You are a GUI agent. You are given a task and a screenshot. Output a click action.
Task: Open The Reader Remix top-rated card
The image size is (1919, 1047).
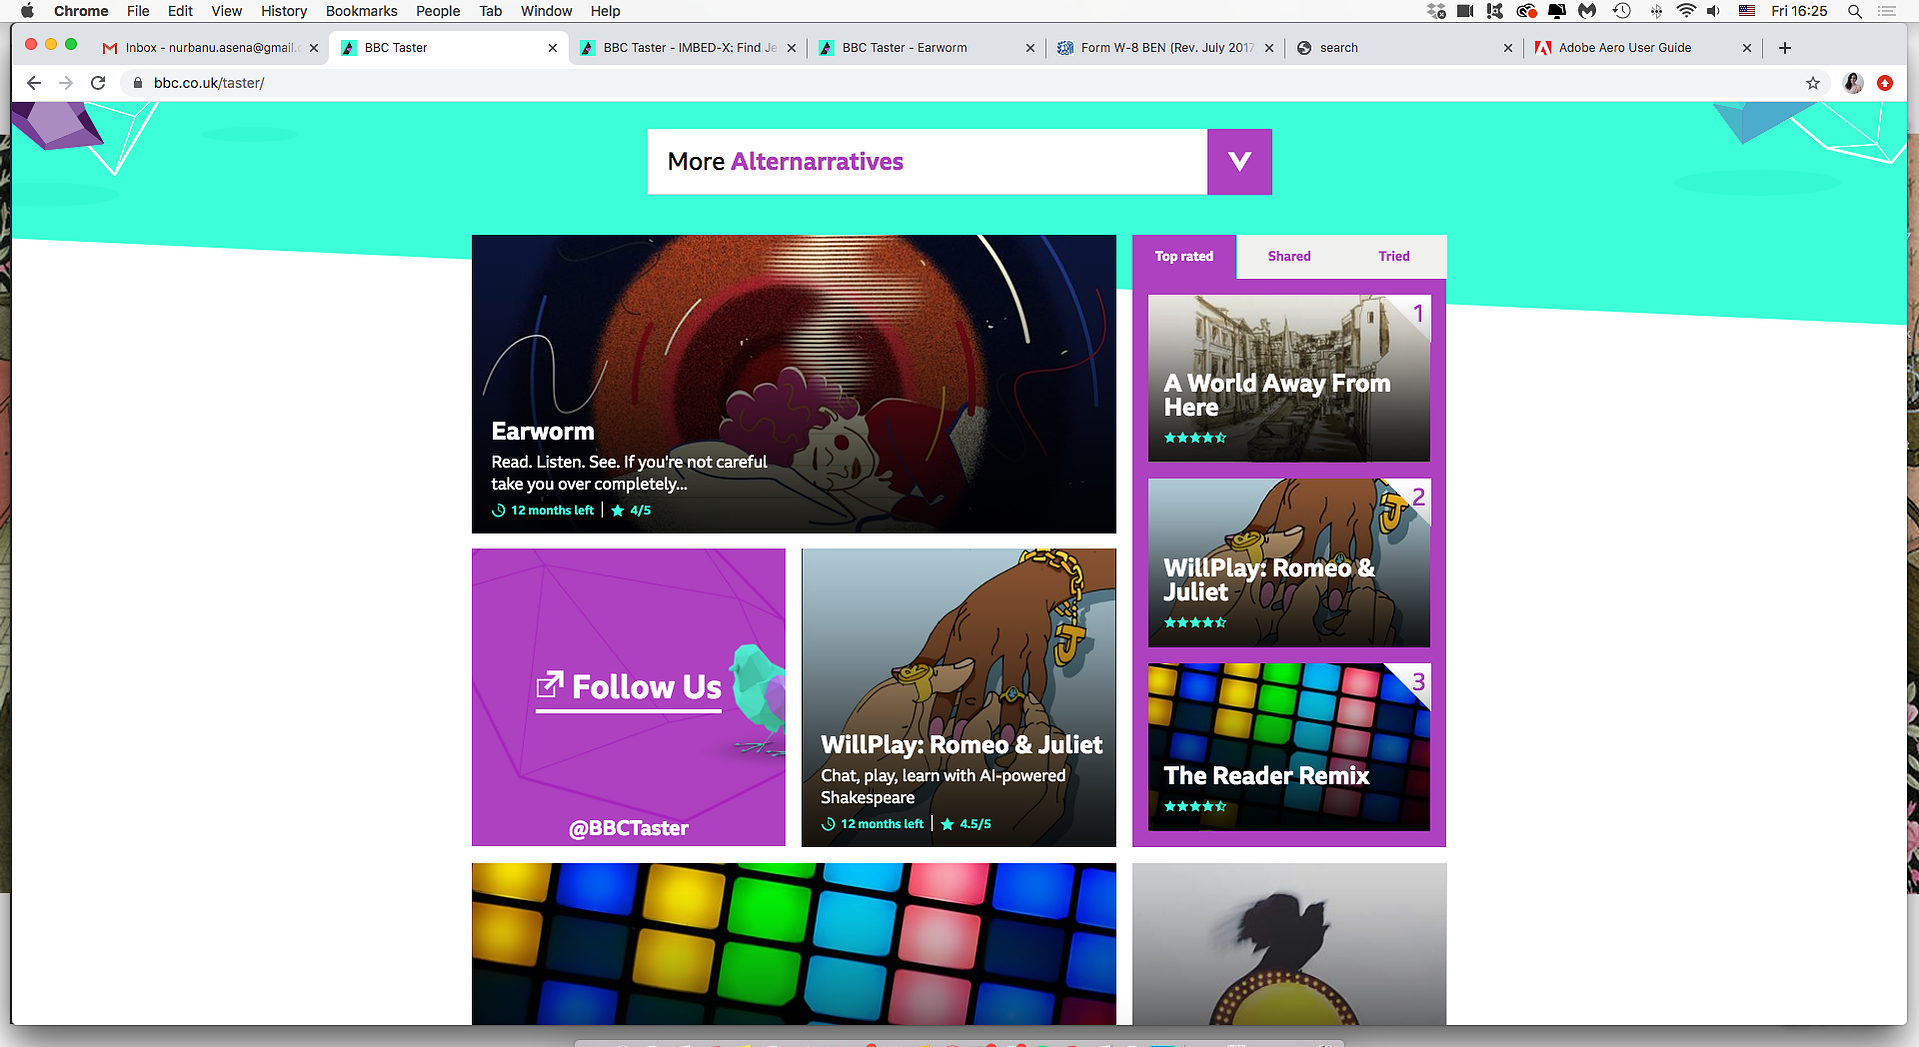(1289, 747)
